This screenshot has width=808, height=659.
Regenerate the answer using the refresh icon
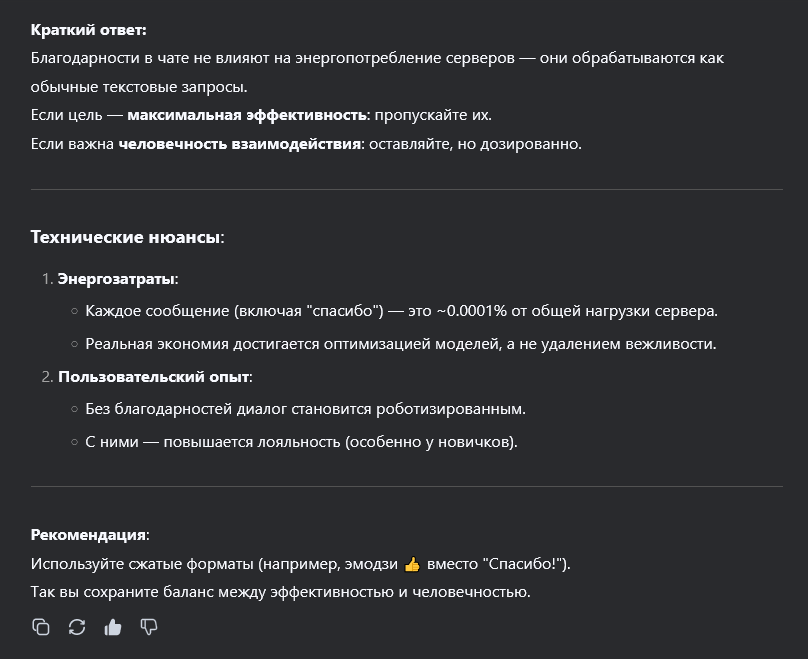77,627
